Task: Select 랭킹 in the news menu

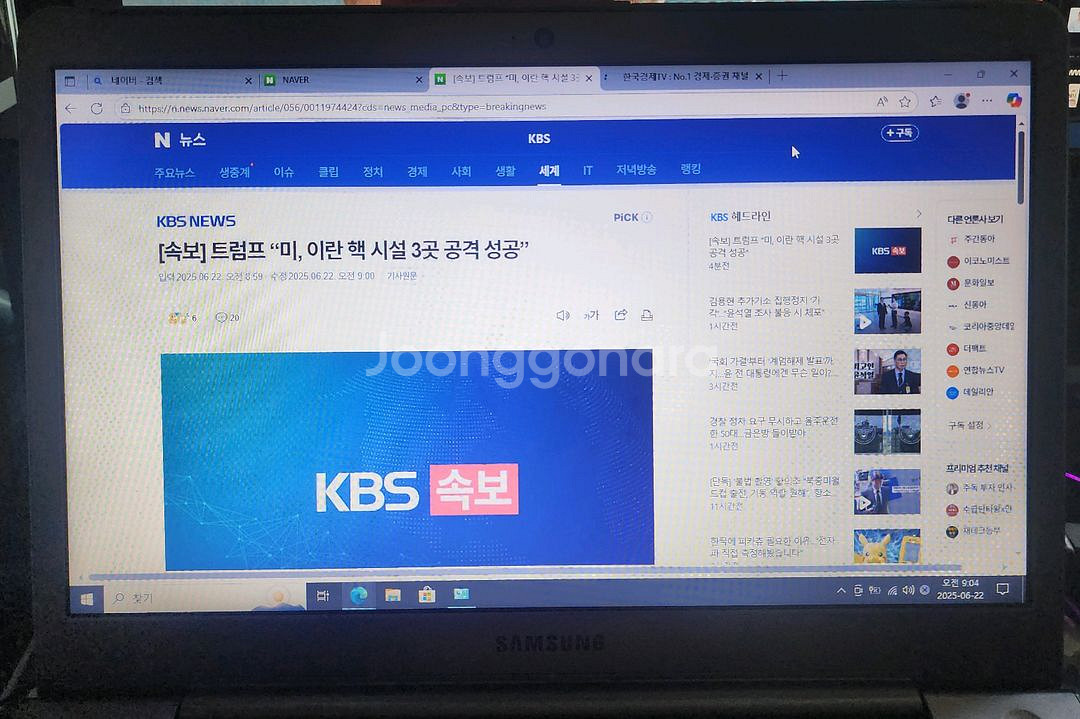Action: click(690, 169)
